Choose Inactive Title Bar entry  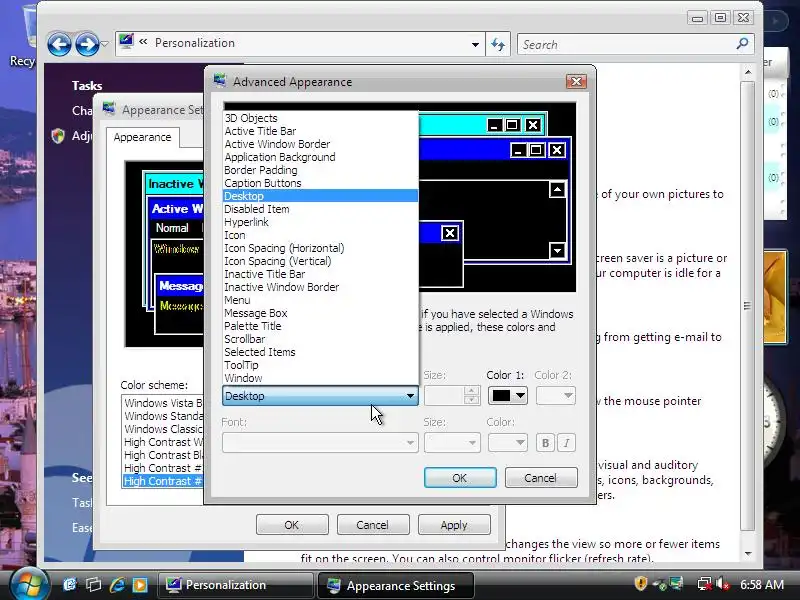[x=320, y=274]
